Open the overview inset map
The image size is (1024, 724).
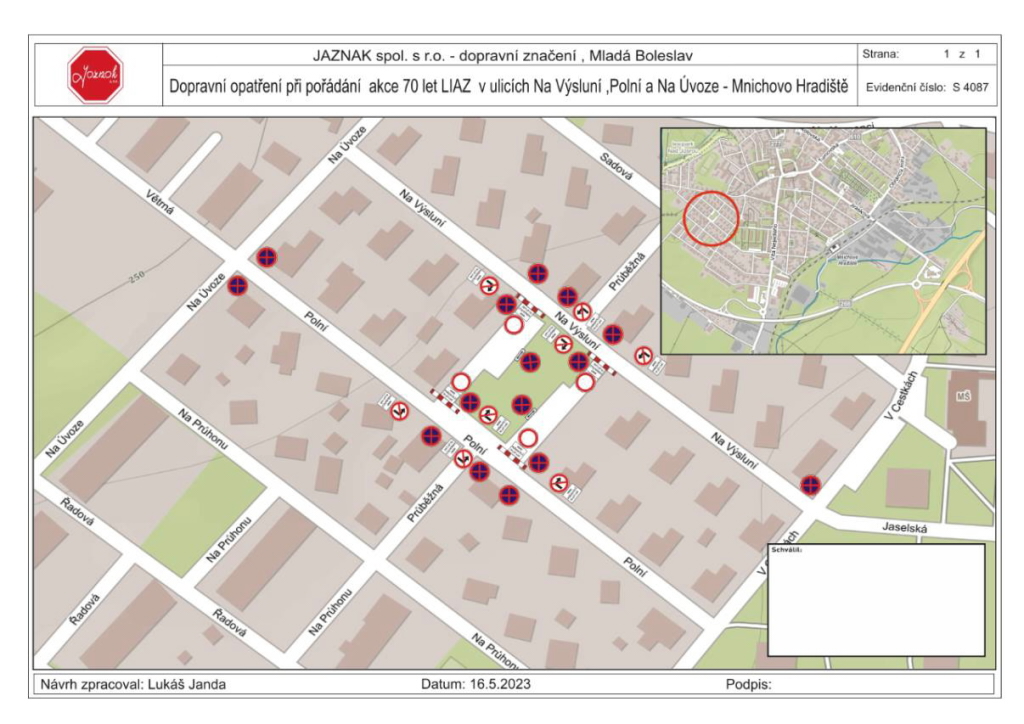[x=823, y=240]
